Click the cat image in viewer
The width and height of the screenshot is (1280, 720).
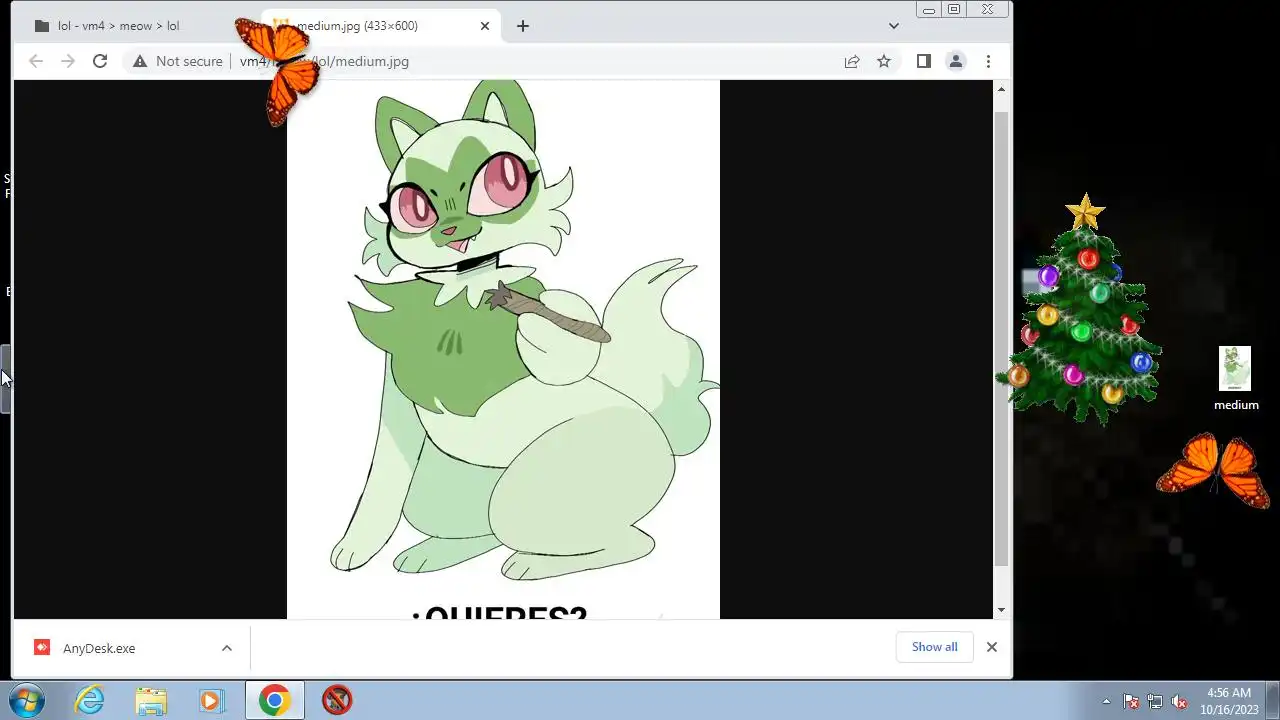pos(503,349)
